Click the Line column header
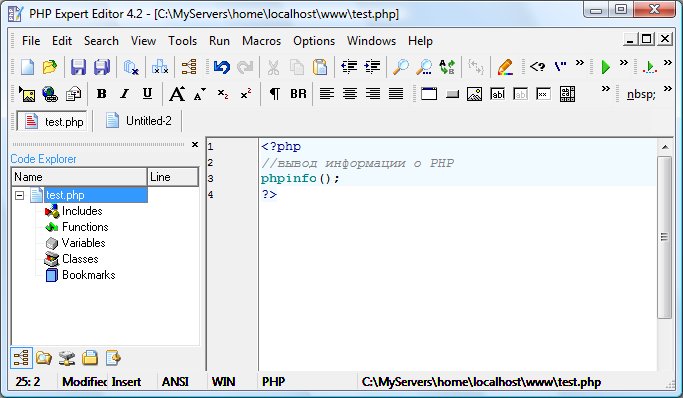 [172, 177]
